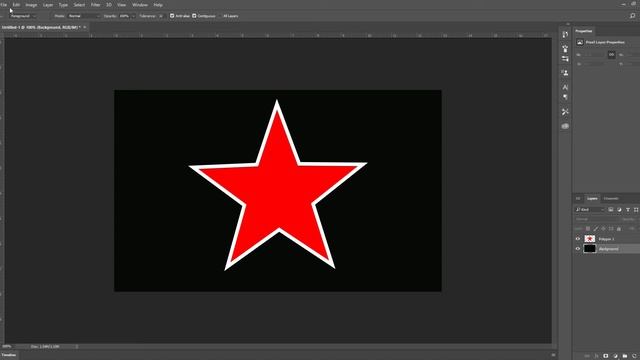This screenshot has height=360, width=640.
Task: Open the Select menu
Action: point(79,5)
